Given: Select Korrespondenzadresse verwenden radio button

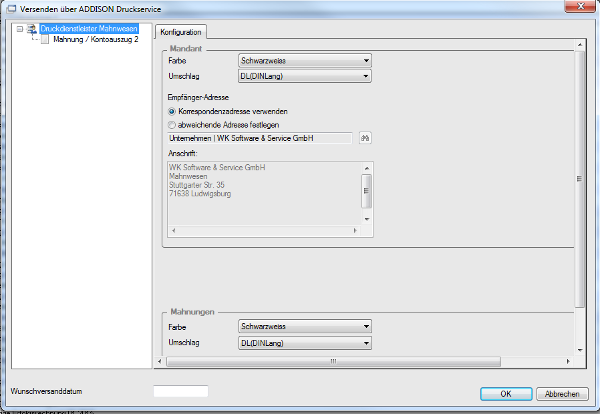Looking at the screenshot, I should [172, 112].
